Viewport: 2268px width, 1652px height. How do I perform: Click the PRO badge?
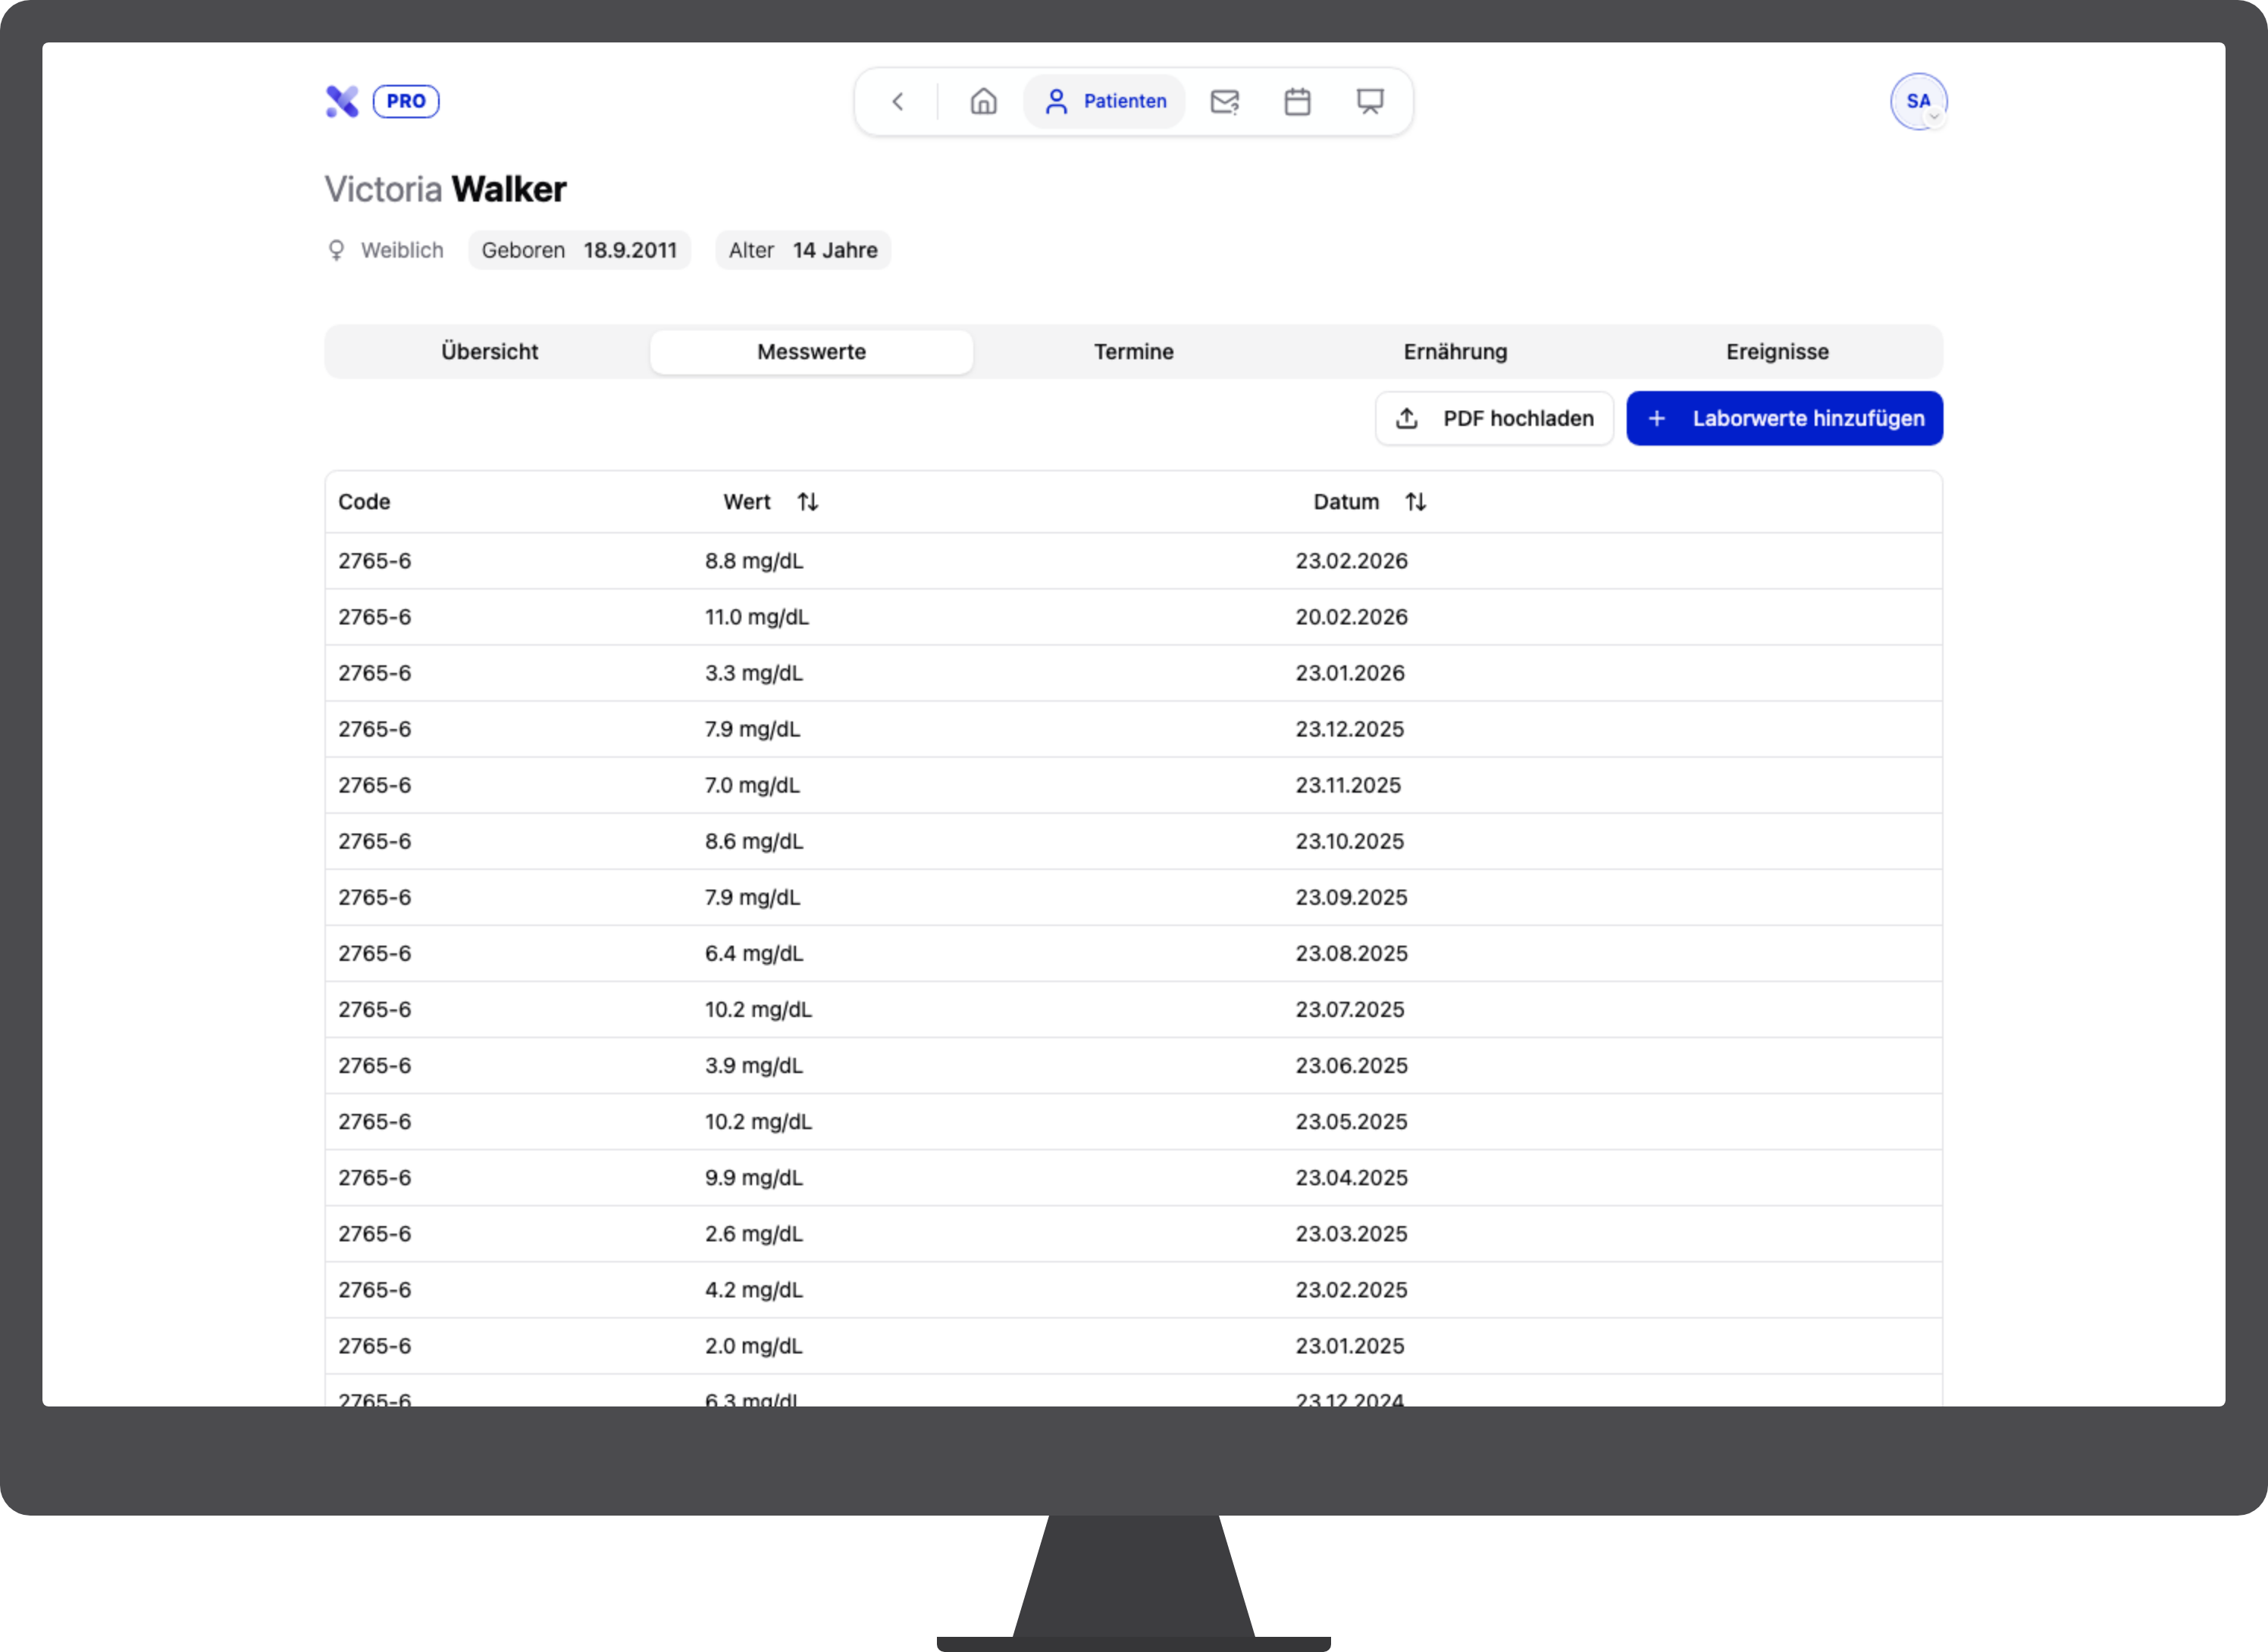(406, 101)
